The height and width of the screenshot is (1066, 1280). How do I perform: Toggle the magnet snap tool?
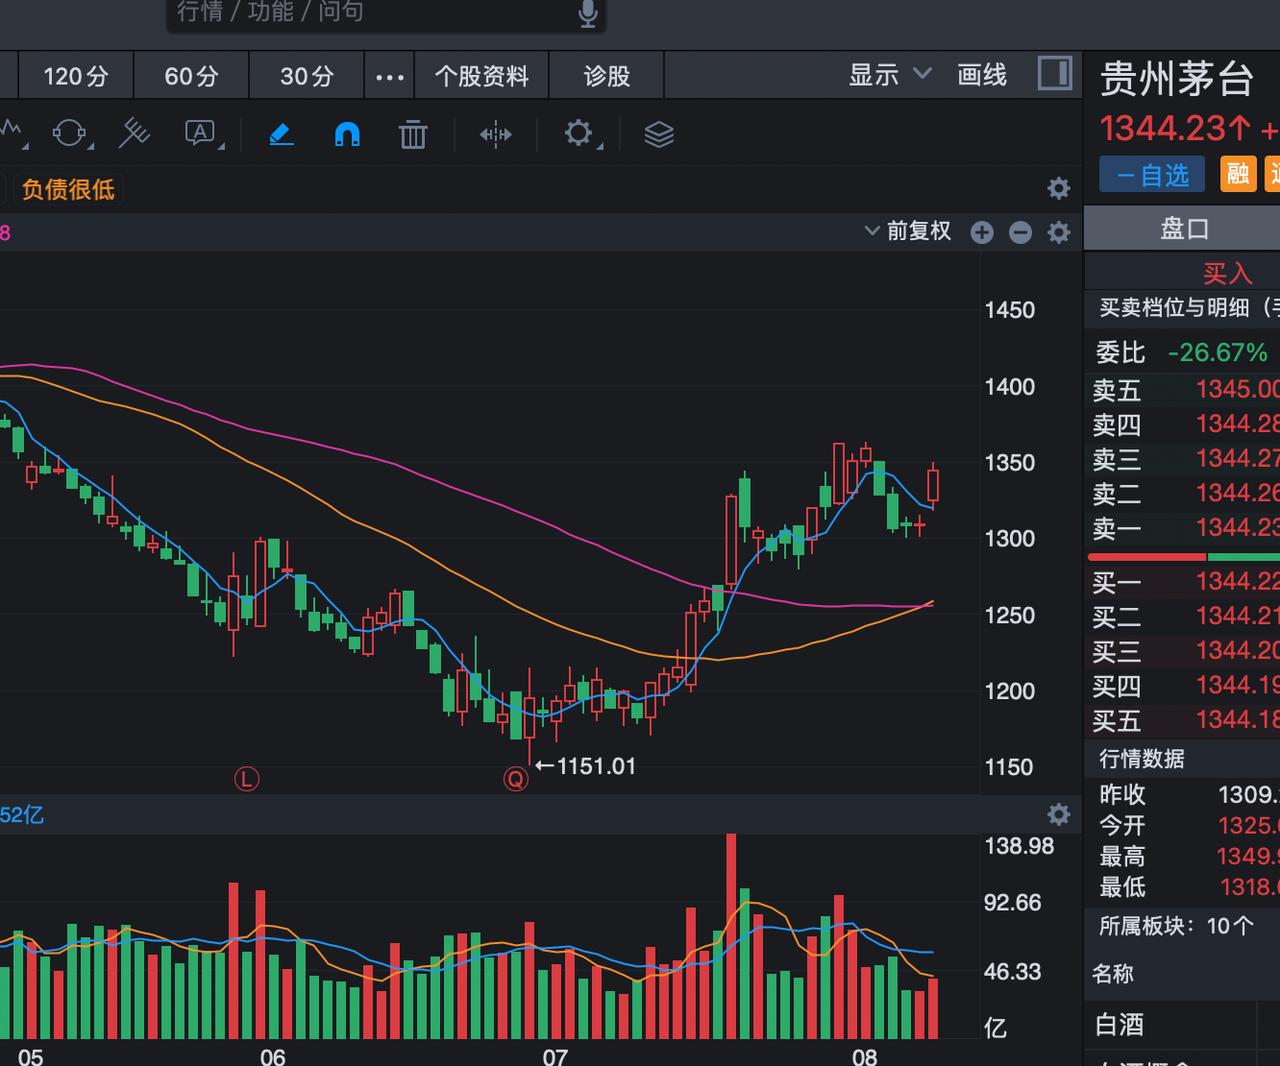click(347, 134)
